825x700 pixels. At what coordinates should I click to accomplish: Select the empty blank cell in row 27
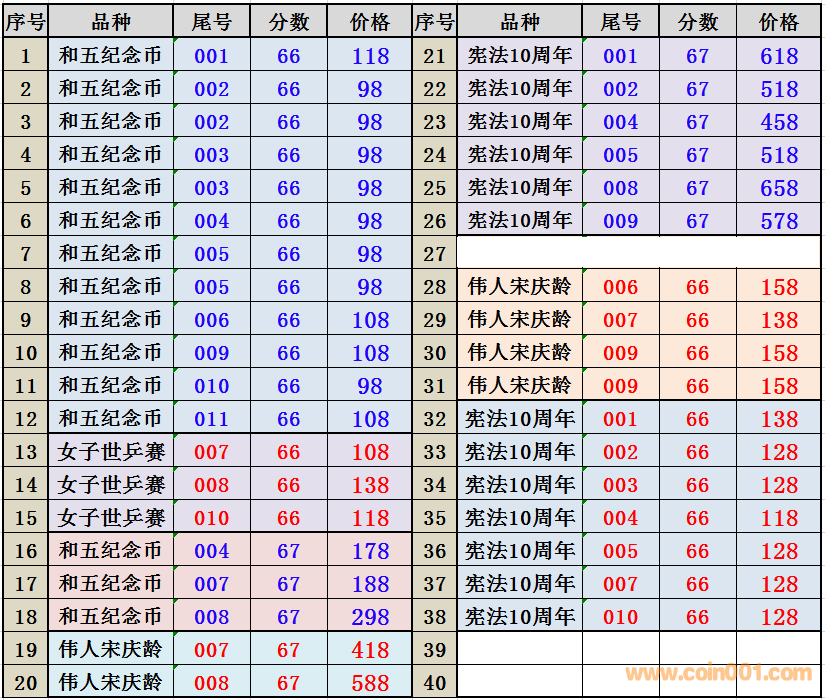(638, 253)
